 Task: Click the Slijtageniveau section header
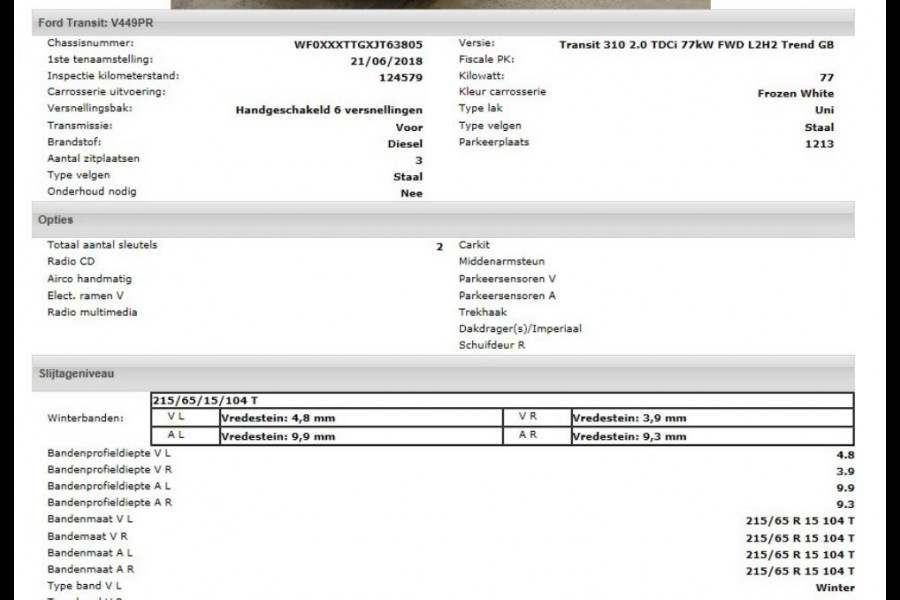click(76, 373)
